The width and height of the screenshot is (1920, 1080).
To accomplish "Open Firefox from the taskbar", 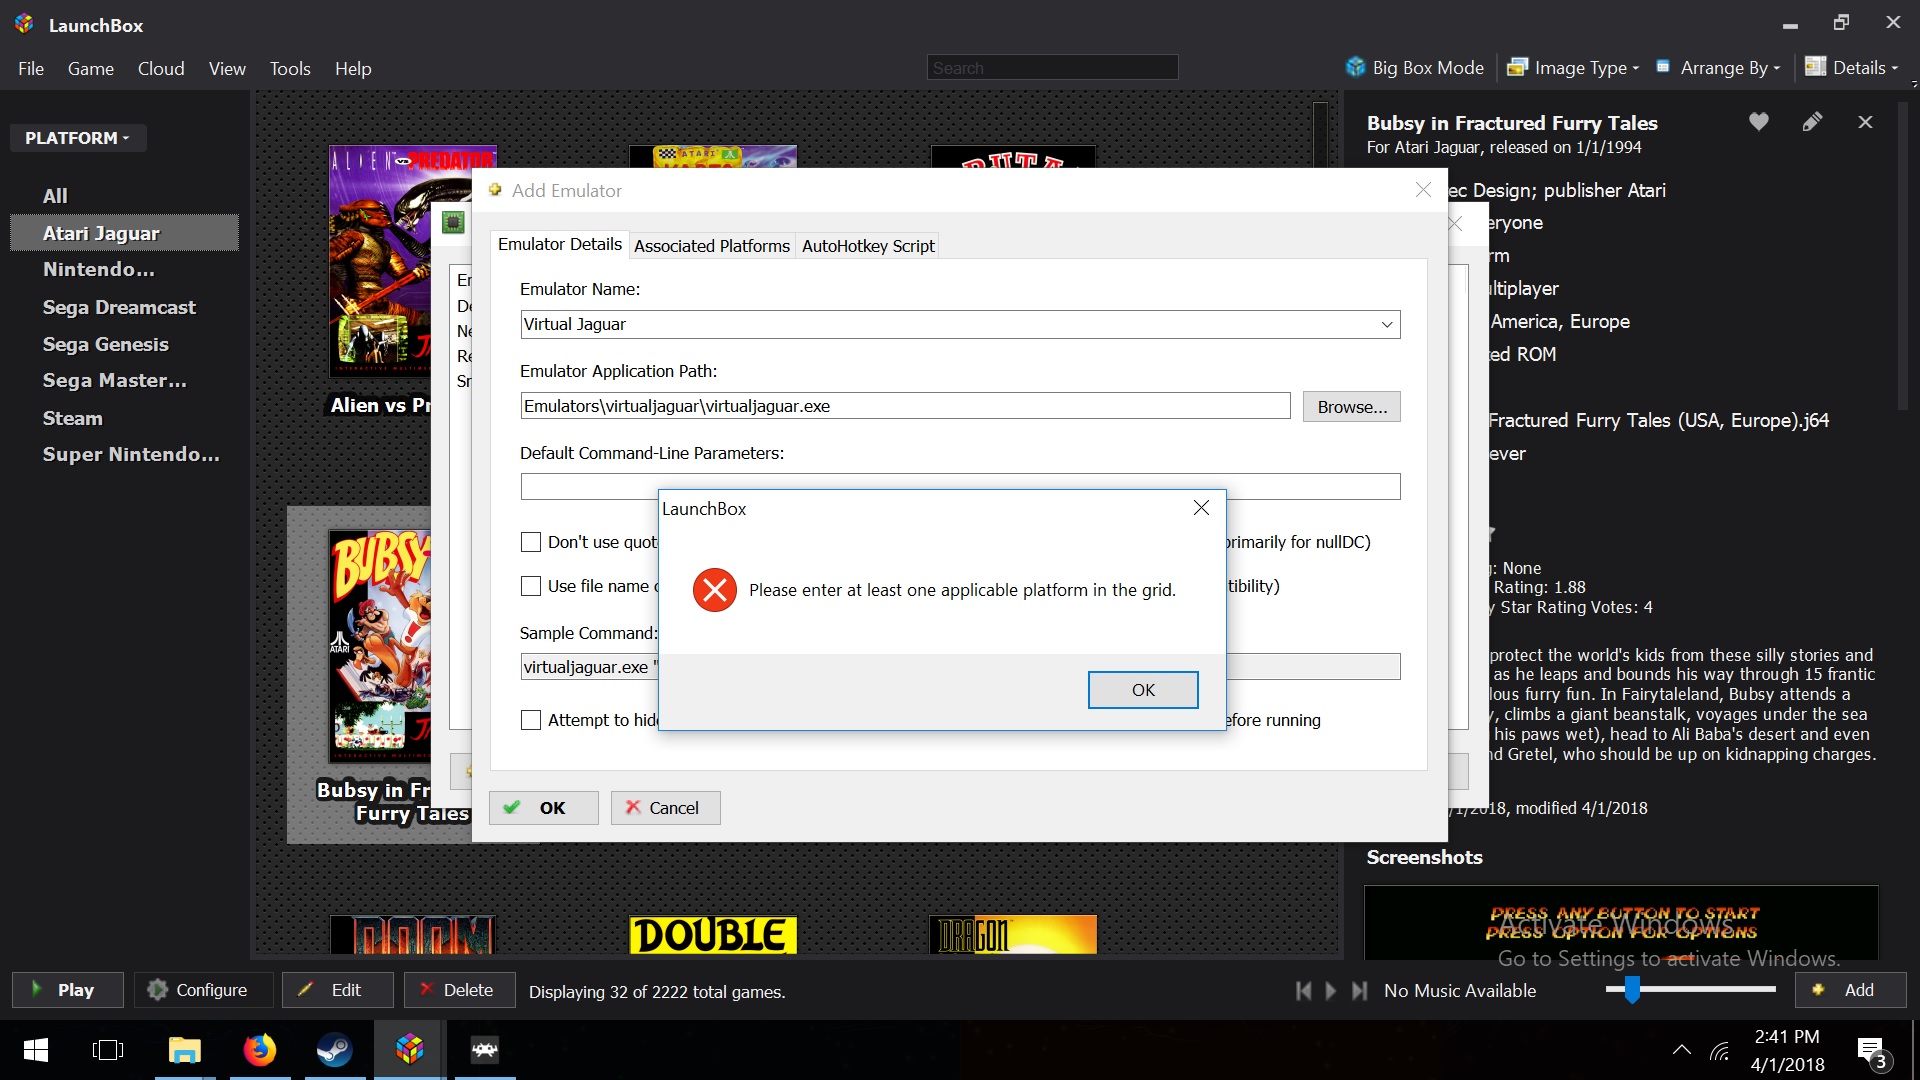I will (x=260, y=1050).
